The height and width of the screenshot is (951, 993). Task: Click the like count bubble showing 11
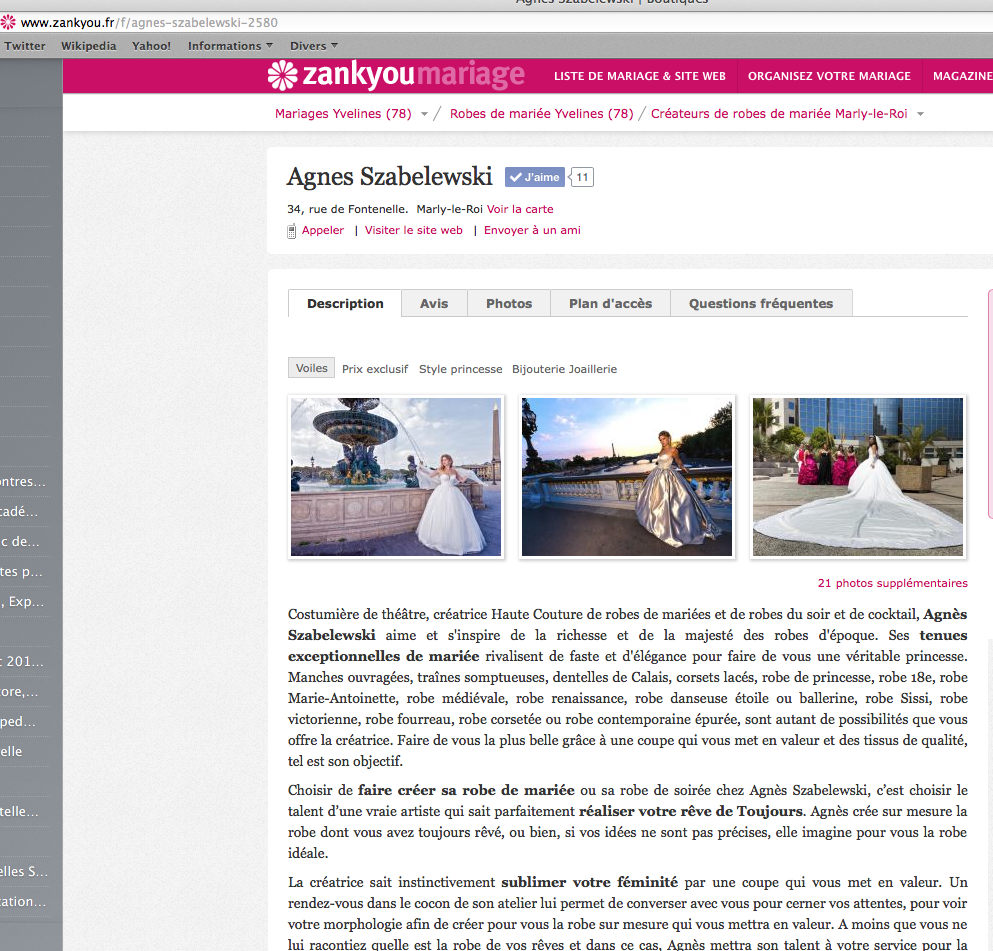[x=581, y=177]
